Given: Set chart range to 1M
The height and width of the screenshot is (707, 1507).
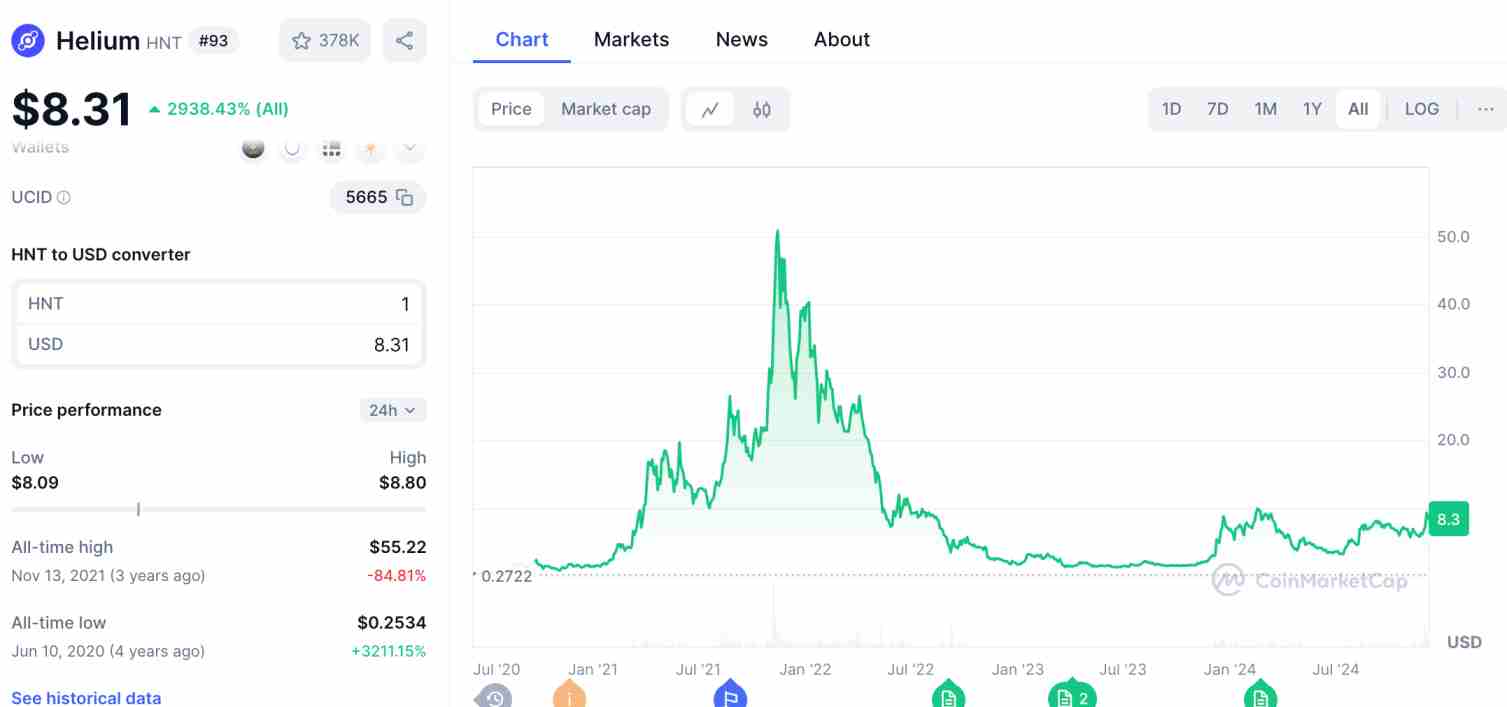Looking at the screenshot, I should pyautogui.click(x=1265, y=109).
